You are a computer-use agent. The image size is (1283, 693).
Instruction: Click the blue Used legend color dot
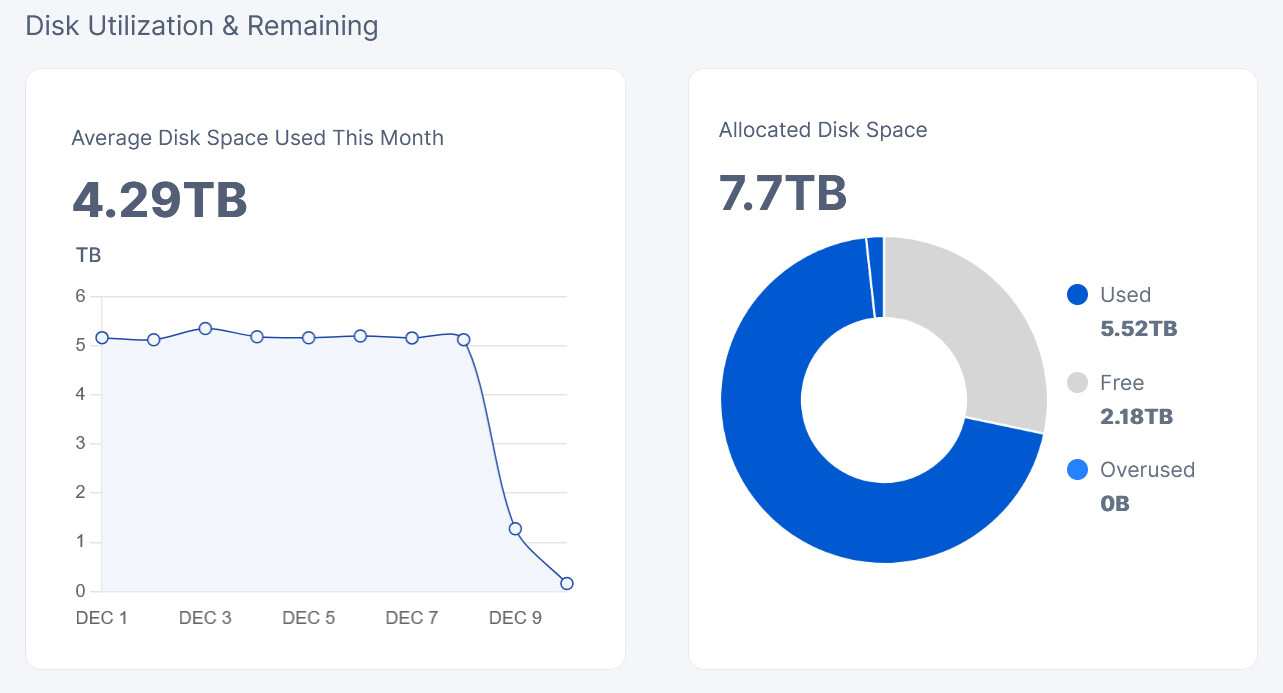point(1077,295)
